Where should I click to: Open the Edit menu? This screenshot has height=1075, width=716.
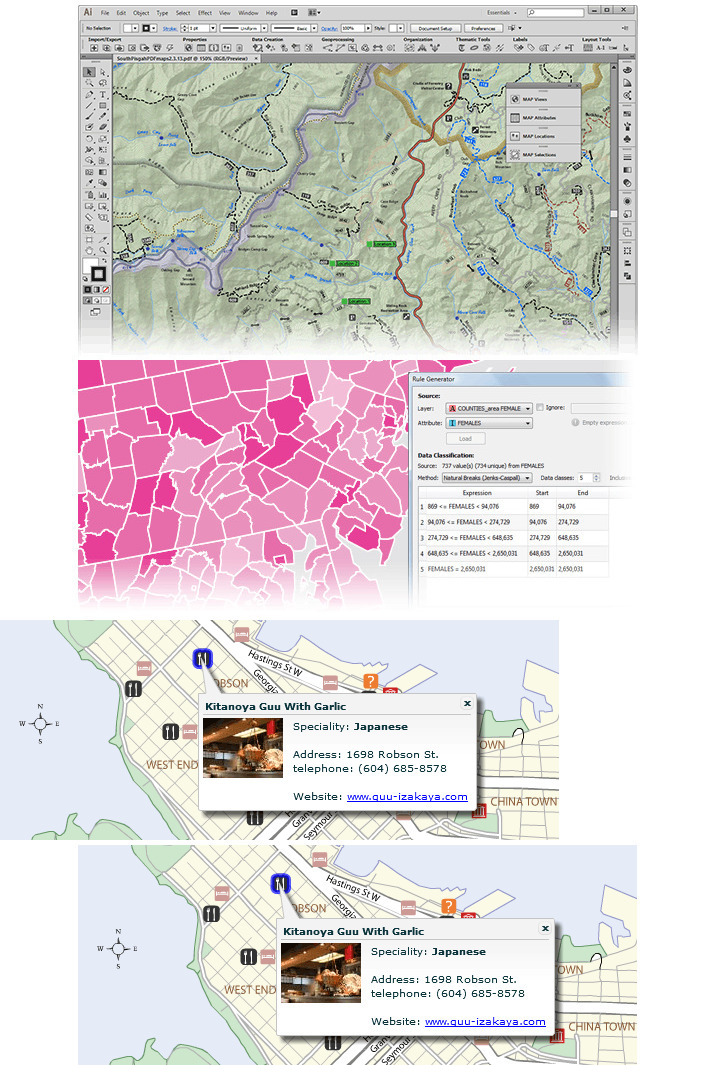[121, 12]
